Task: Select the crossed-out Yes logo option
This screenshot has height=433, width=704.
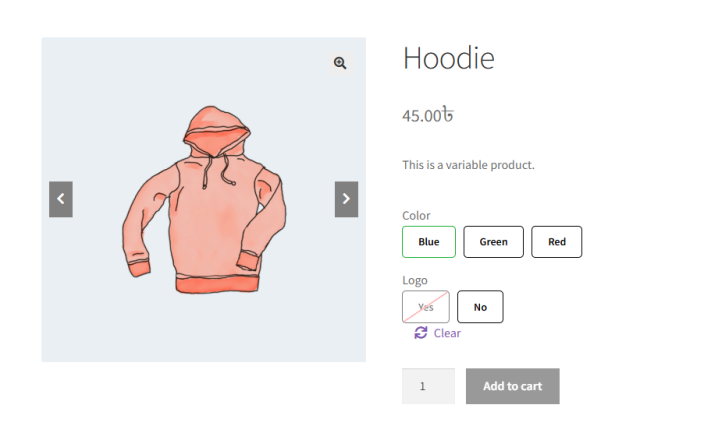Action: click(426, 307)
